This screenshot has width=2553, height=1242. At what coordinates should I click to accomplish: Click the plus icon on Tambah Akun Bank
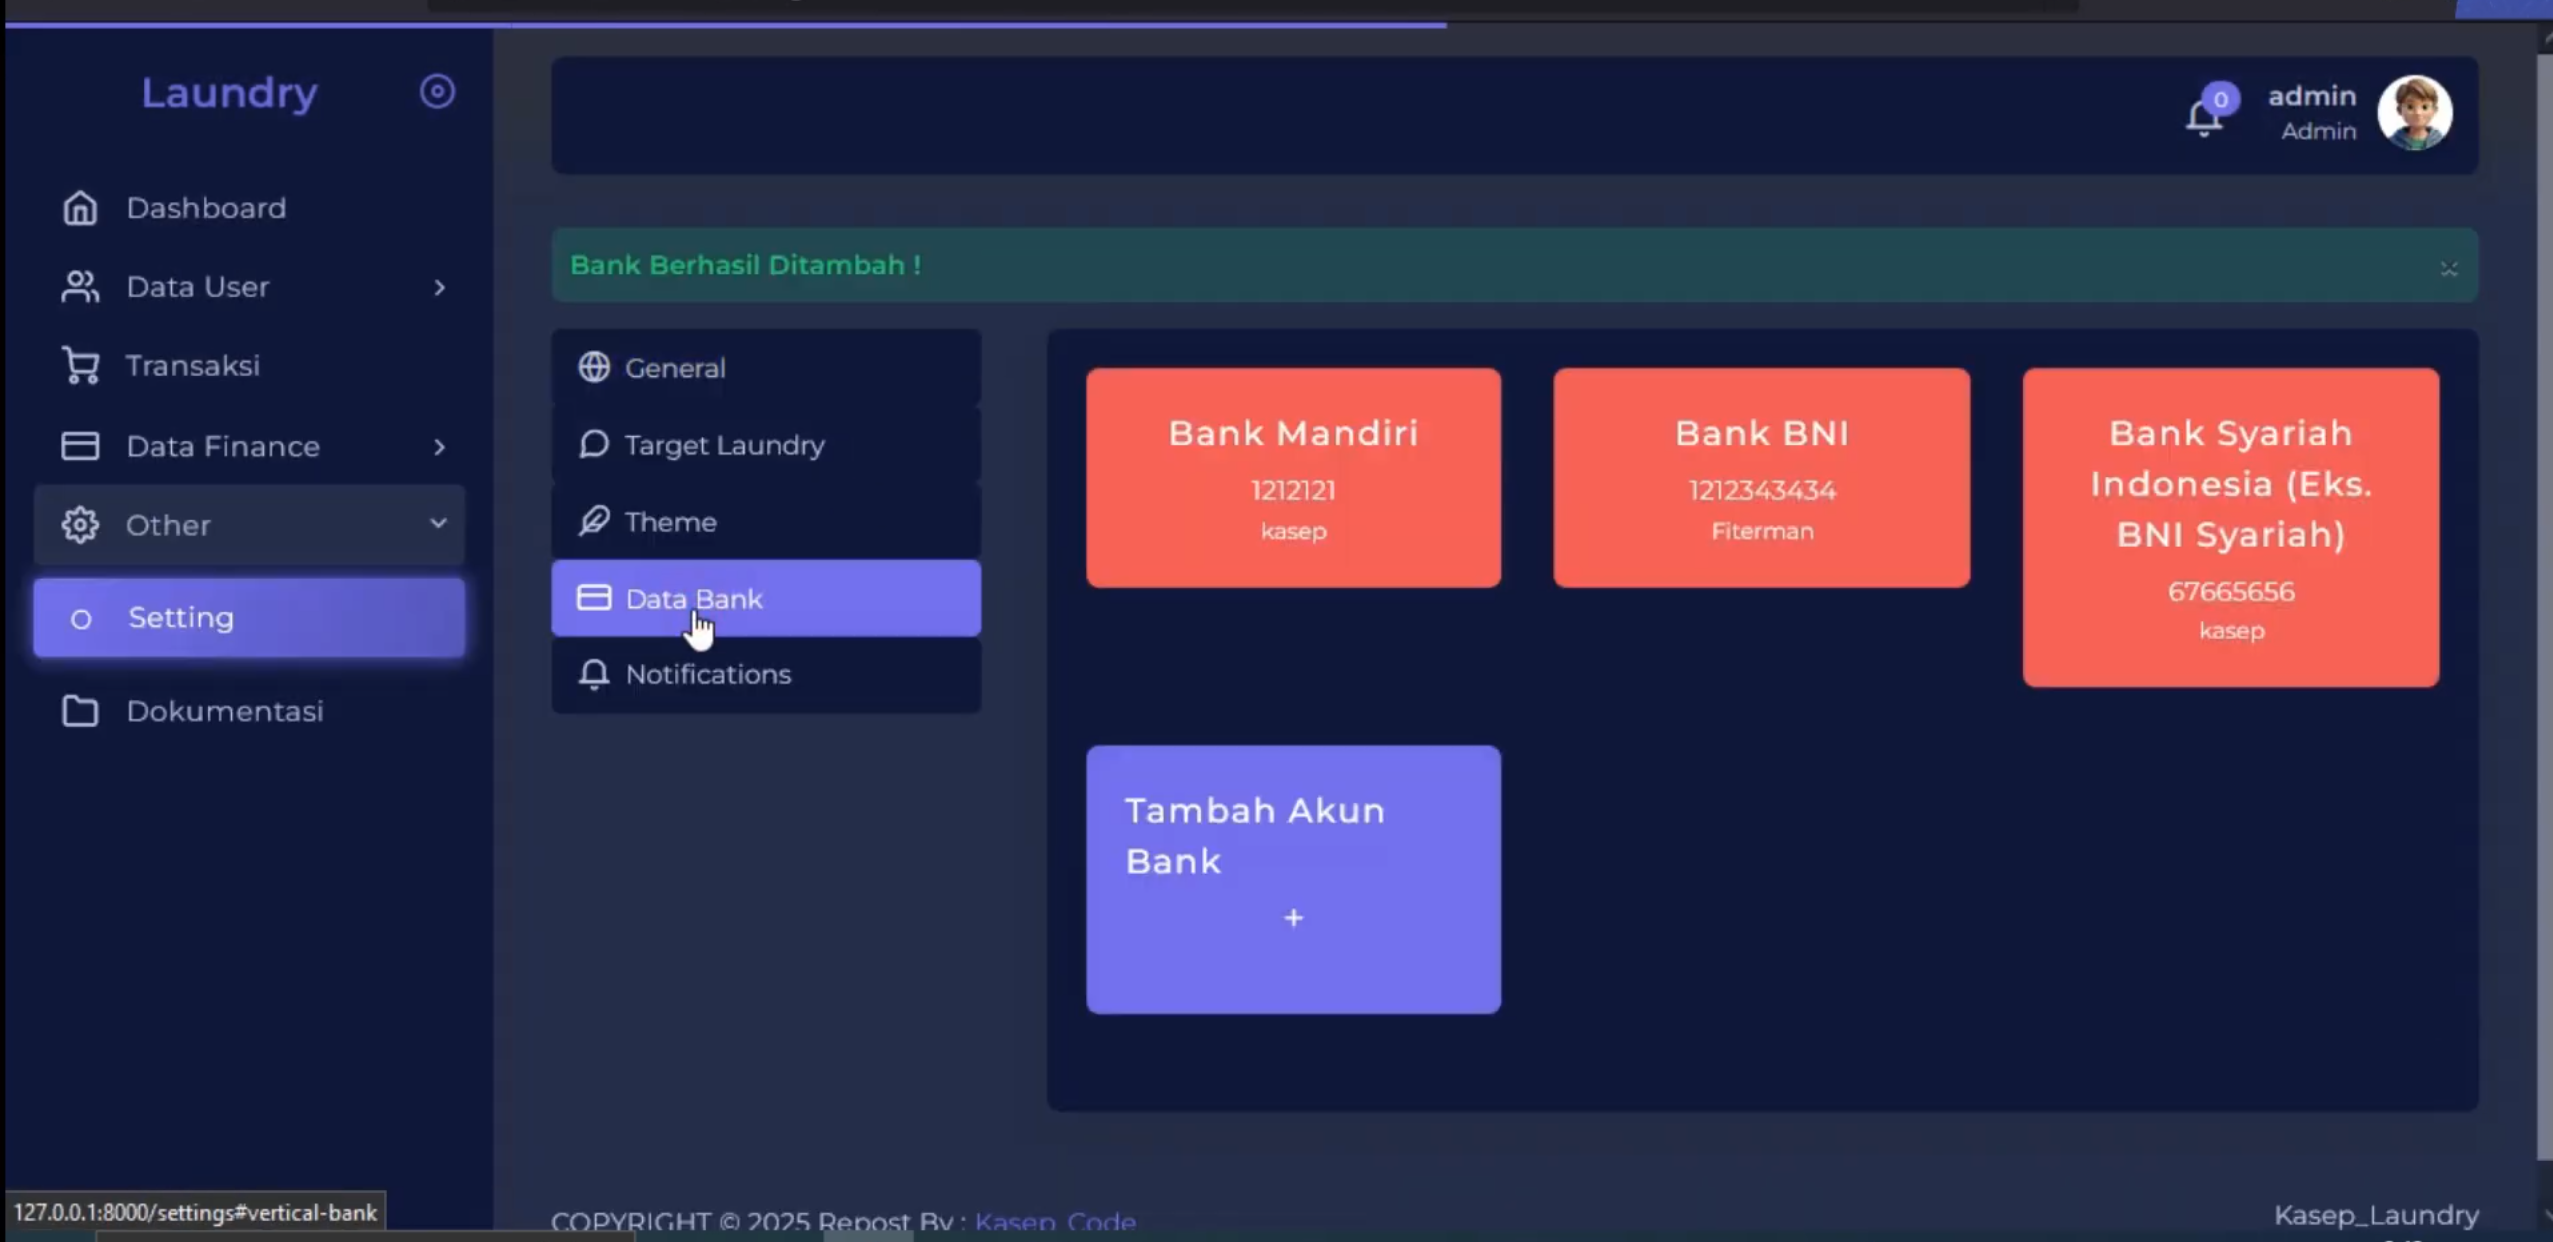tap(1293, 918)
